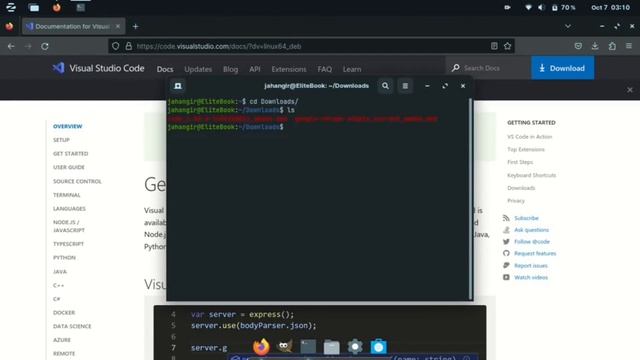
Task: Click the terminal search magnifier icon
Action: coord(385,86)
